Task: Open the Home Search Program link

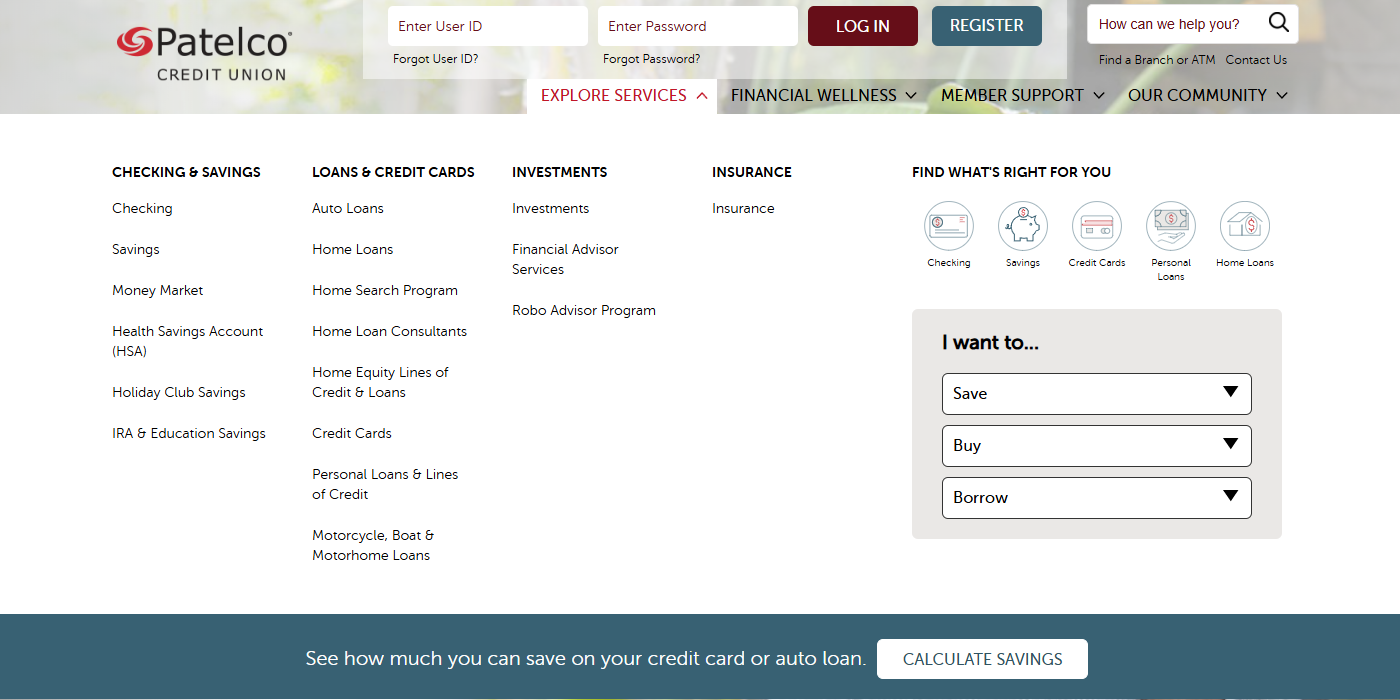Action: point(385,290)
